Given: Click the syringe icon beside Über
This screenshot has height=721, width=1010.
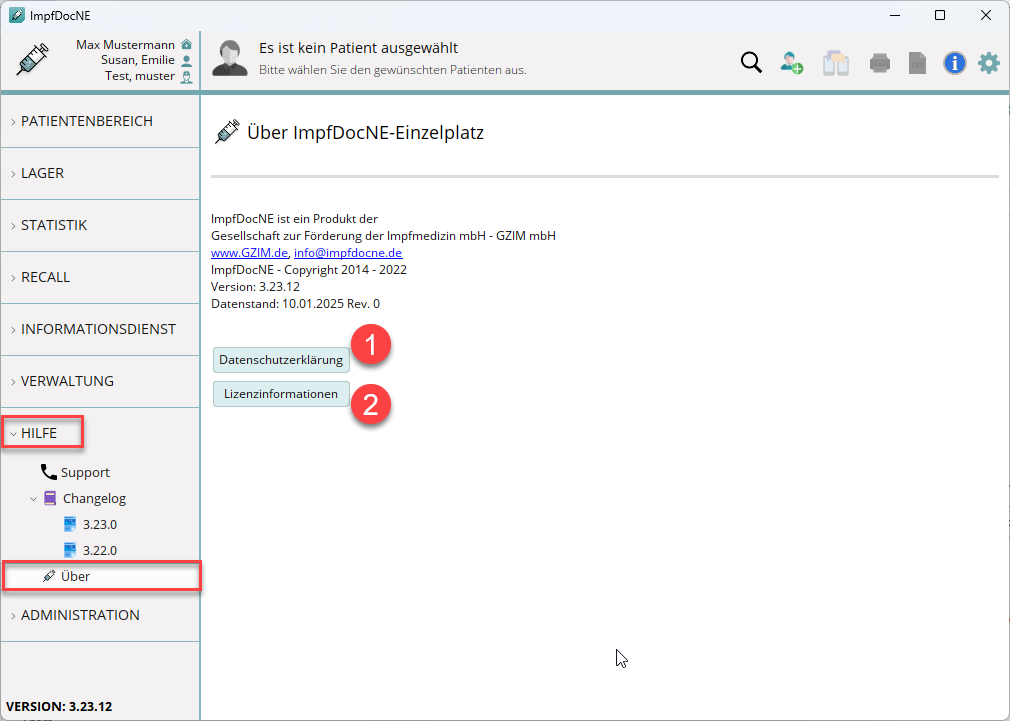Looking at the screenshot, I should [49, 576].
